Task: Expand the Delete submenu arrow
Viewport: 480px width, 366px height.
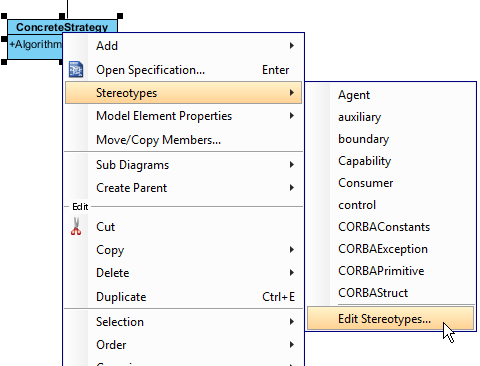Action: point(292,273)
